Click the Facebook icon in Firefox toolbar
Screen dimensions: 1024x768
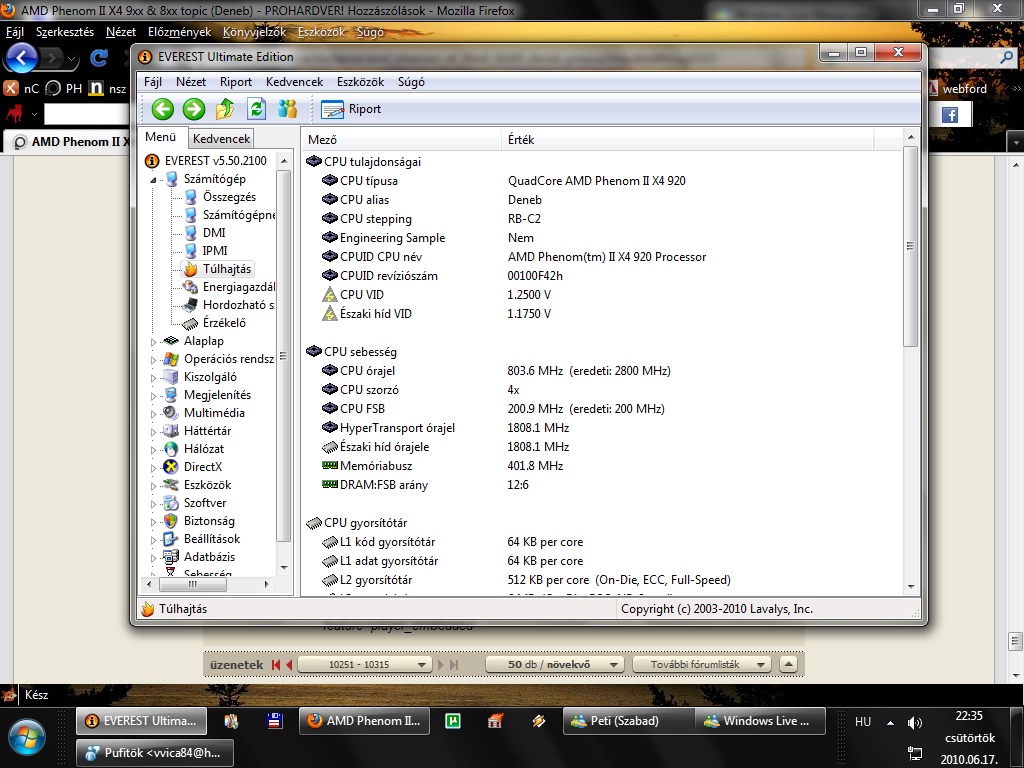click(x=950, y=116)
